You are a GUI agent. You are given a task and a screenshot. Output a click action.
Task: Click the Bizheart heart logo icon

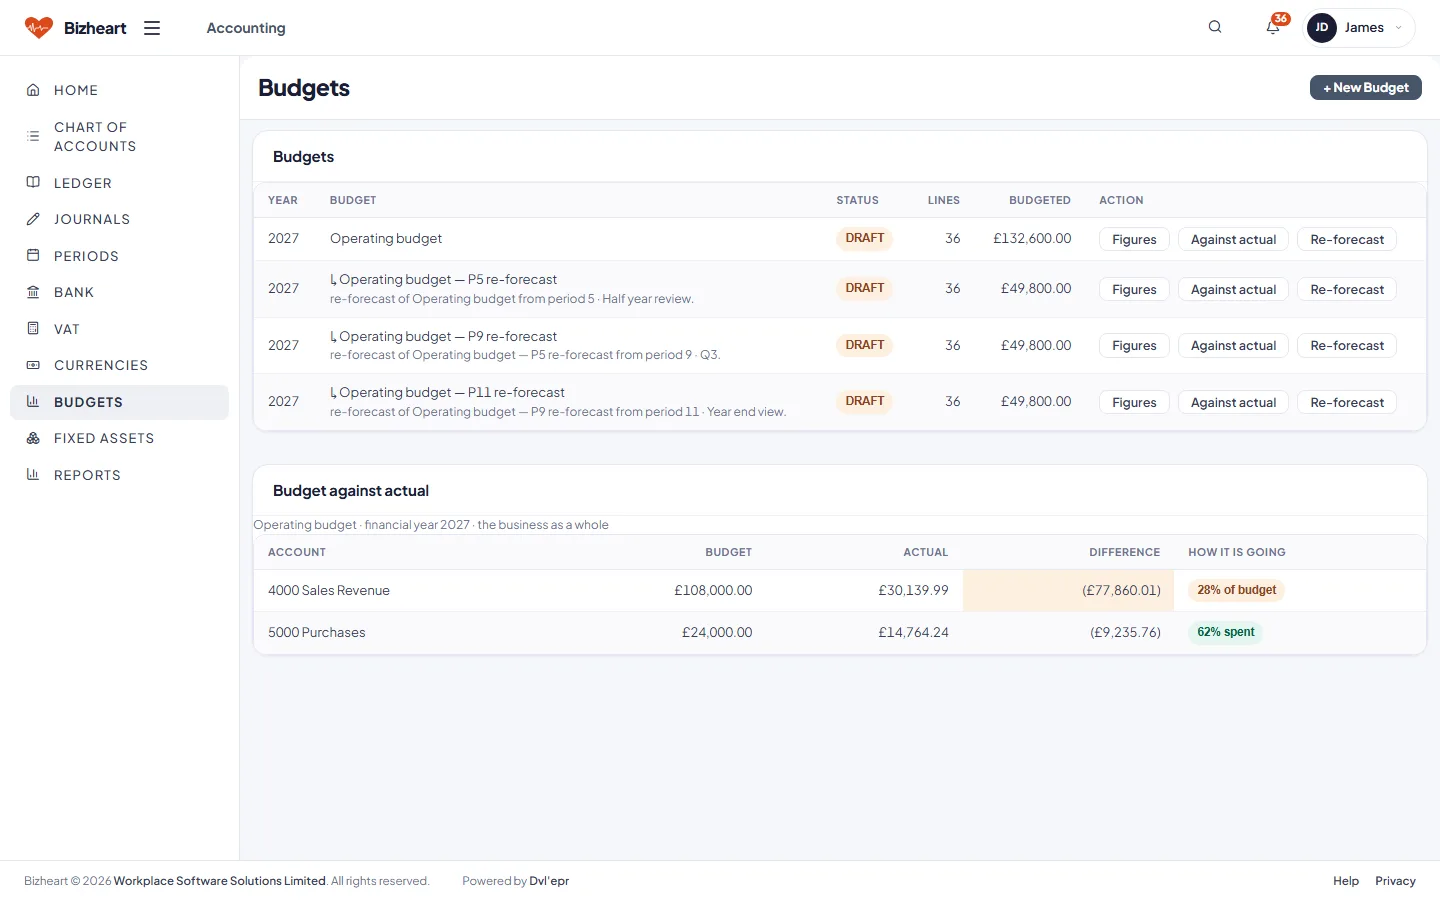click(x=39, y=28)
